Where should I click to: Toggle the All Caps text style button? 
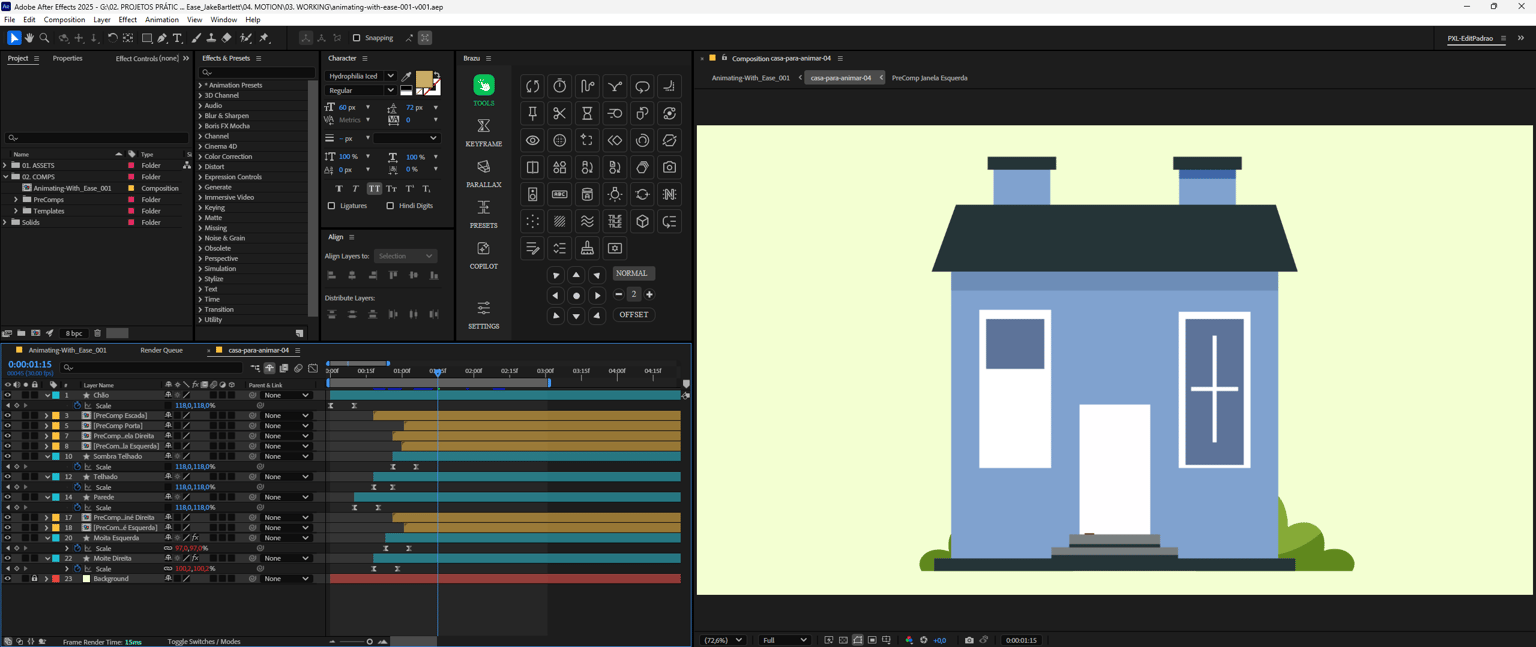pos(374,188)
